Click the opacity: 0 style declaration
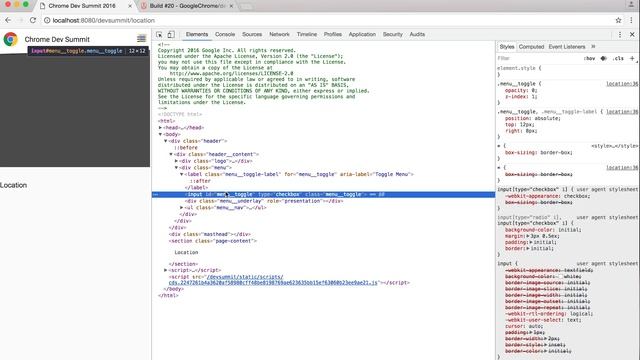Screen dimensions: 640x360 (521, 90)
